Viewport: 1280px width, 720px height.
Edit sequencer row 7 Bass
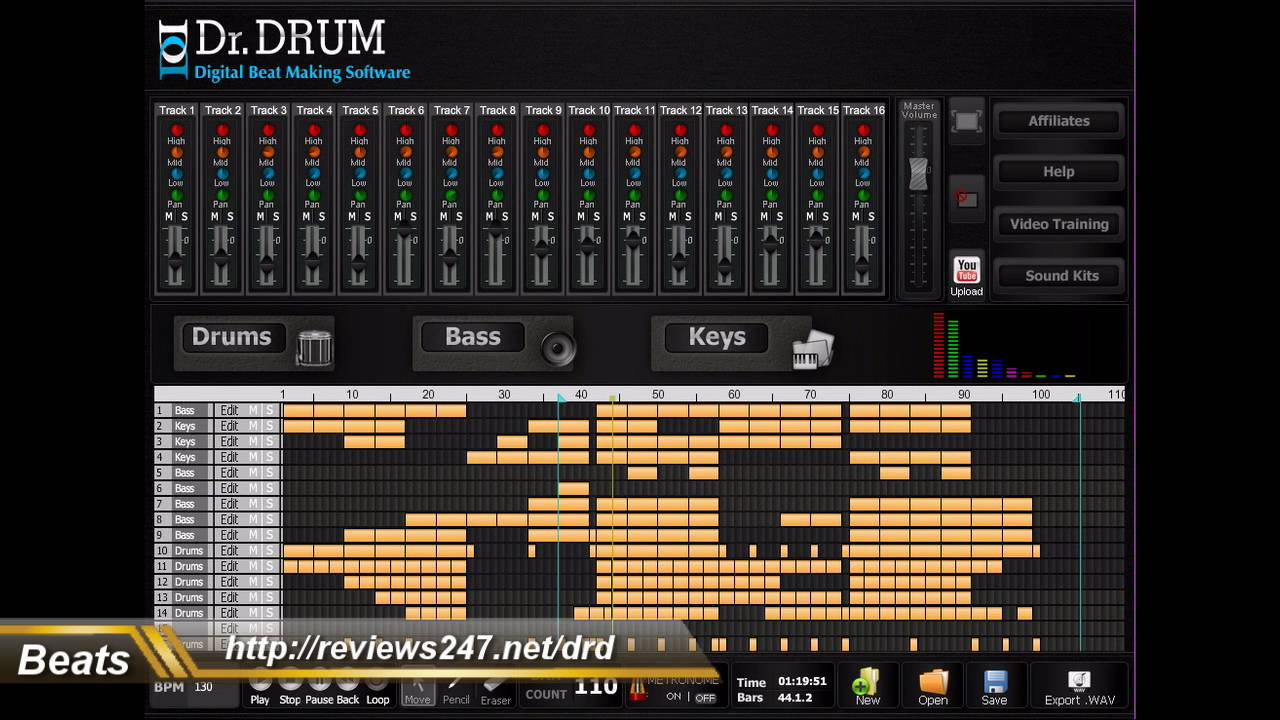(x=230, y=504)
